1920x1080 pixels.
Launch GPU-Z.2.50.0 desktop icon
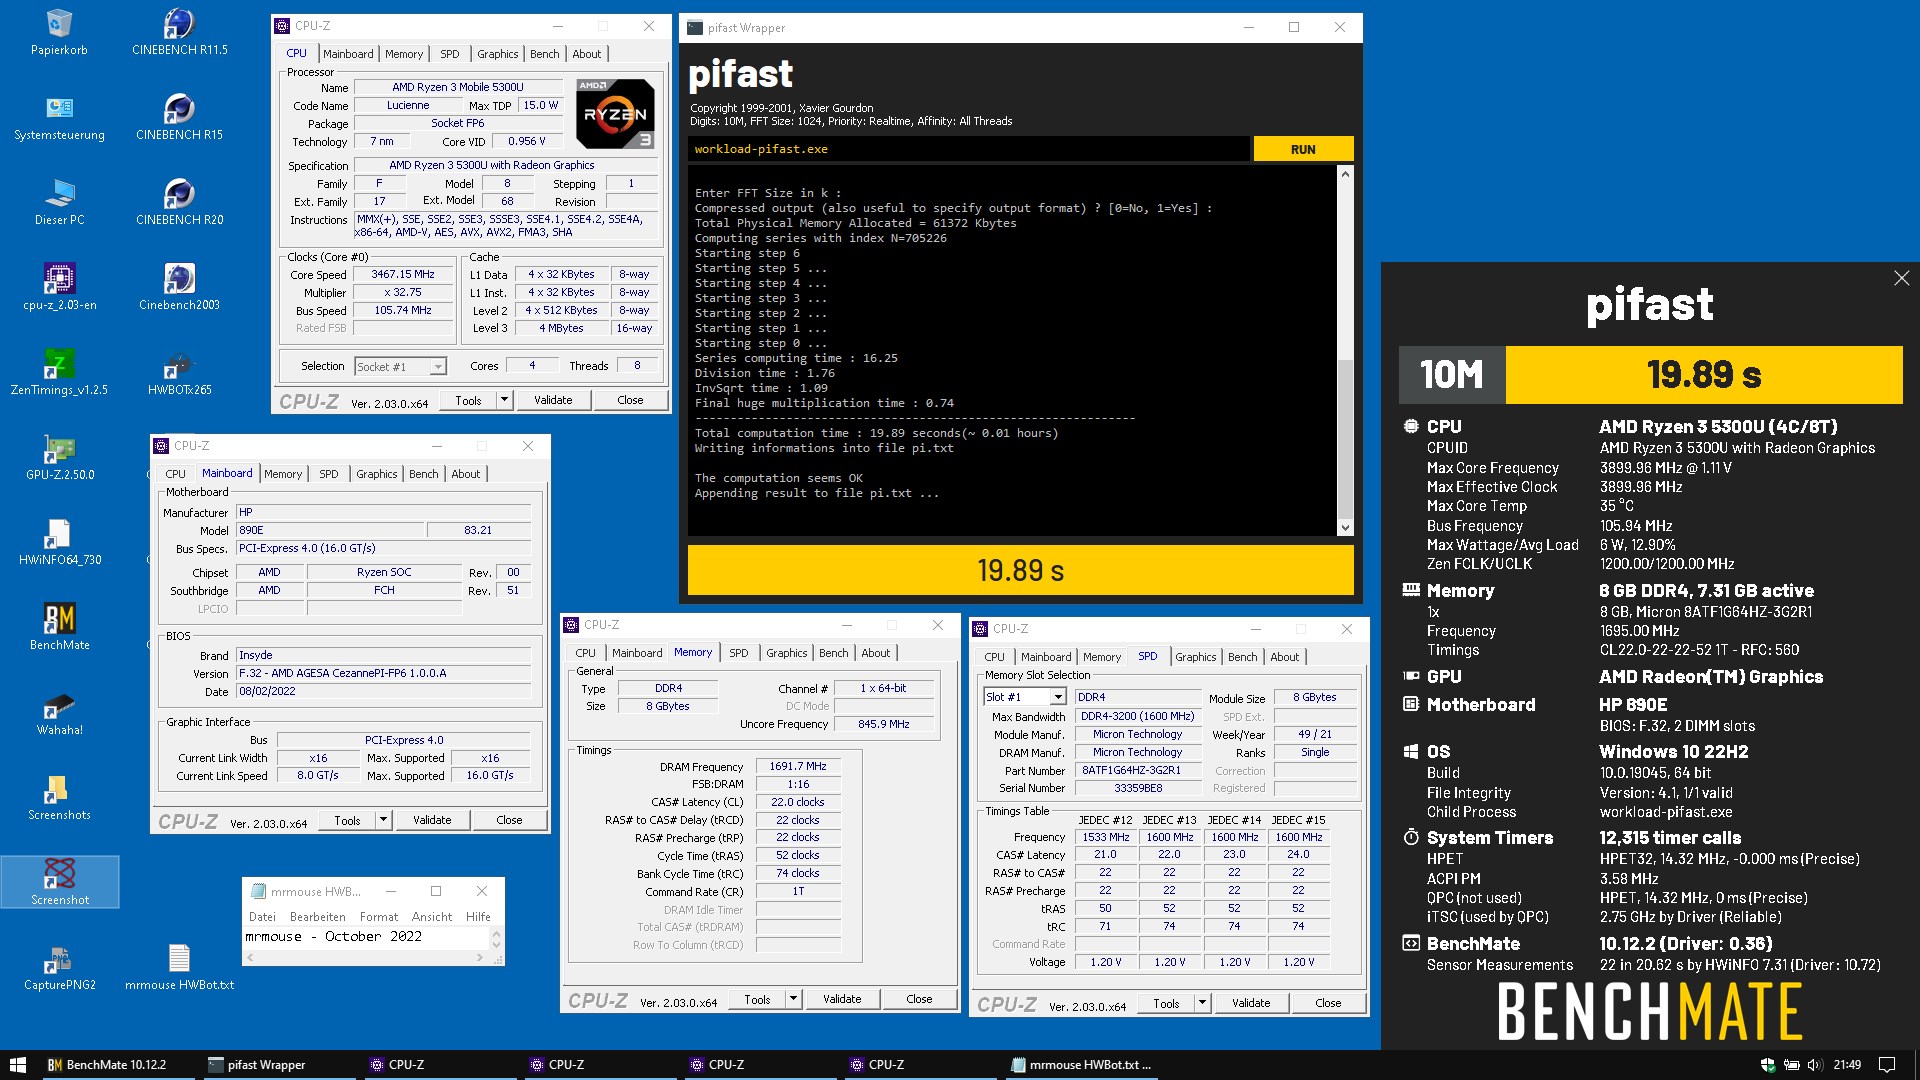[x=59, y=457]
